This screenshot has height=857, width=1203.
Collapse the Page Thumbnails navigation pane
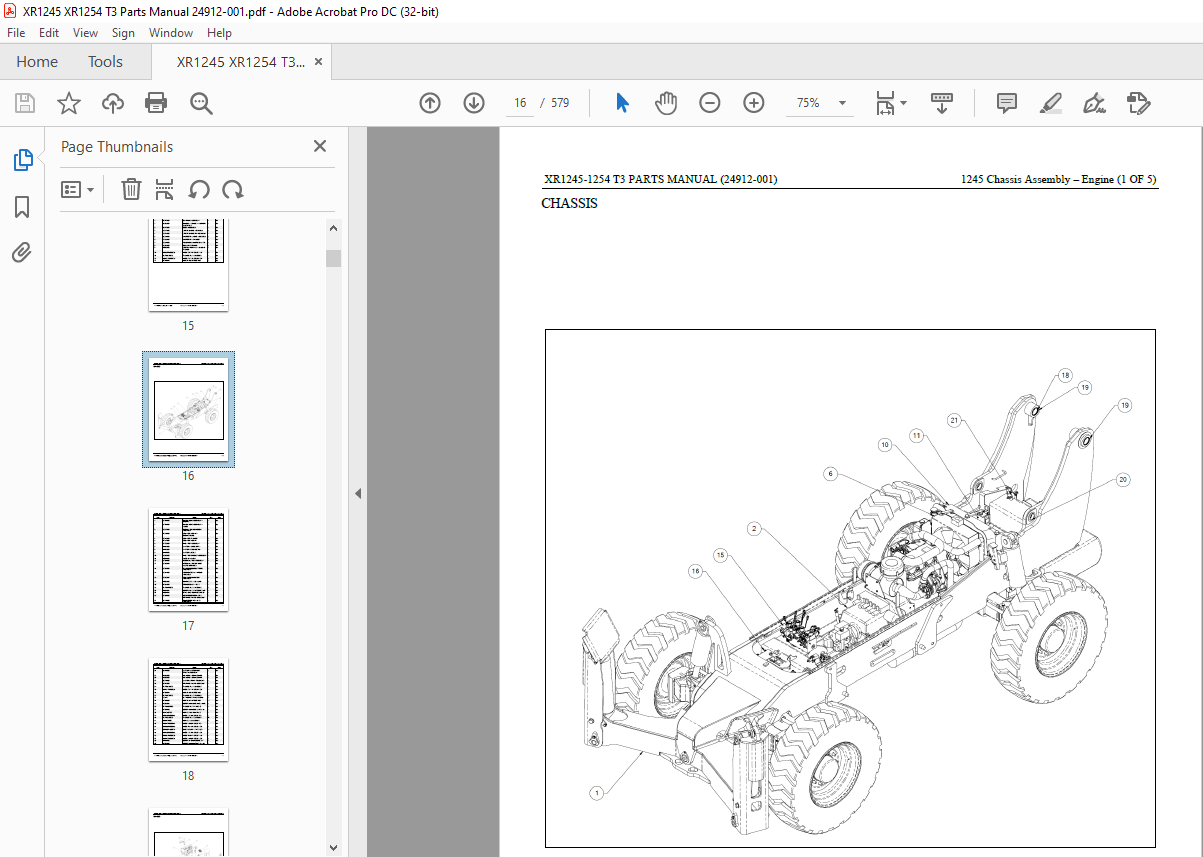click(x=319, y=146)
